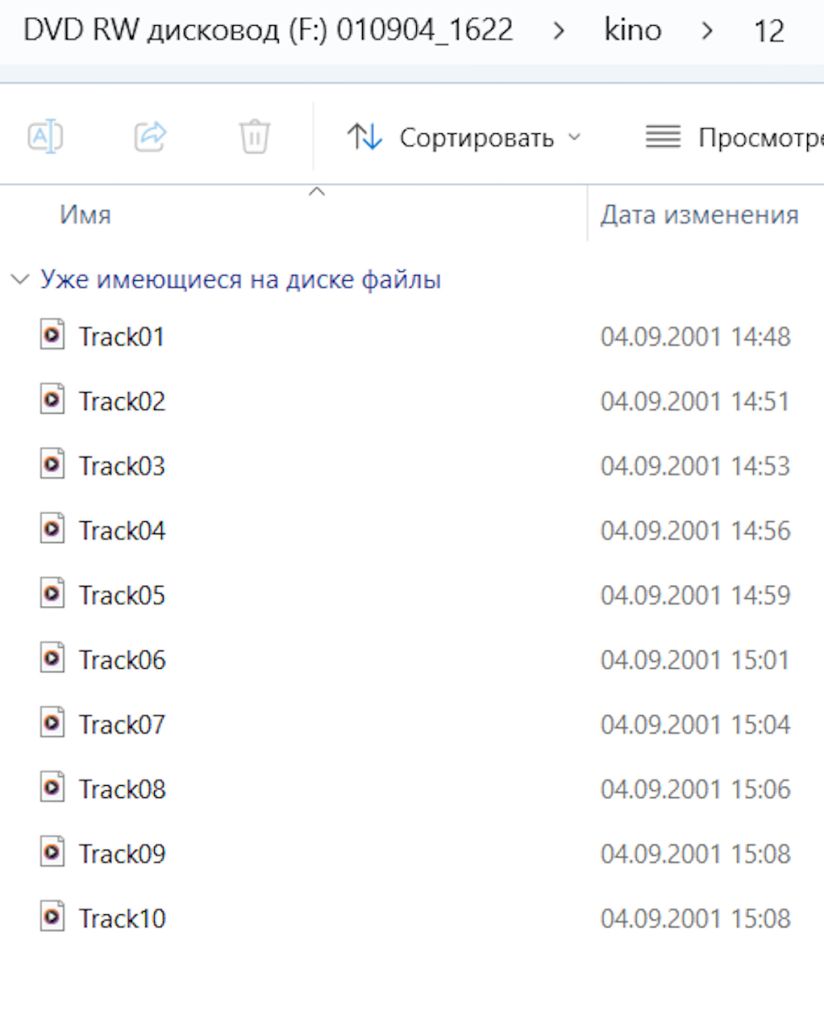The height and width of the screenshot is (1024, 824).
Task: Sort by the Имя column header
Action: coord(86,215)
